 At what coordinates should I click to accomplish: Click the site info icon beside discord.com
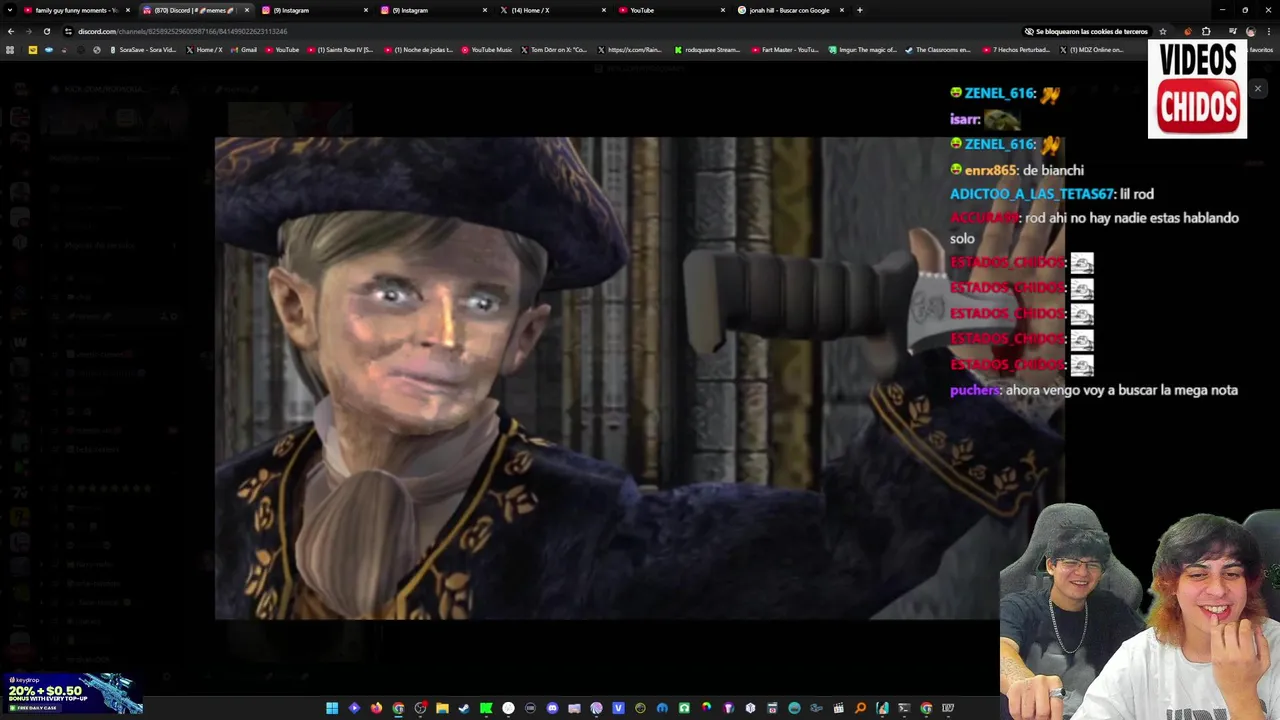click(x=68, y=31)
